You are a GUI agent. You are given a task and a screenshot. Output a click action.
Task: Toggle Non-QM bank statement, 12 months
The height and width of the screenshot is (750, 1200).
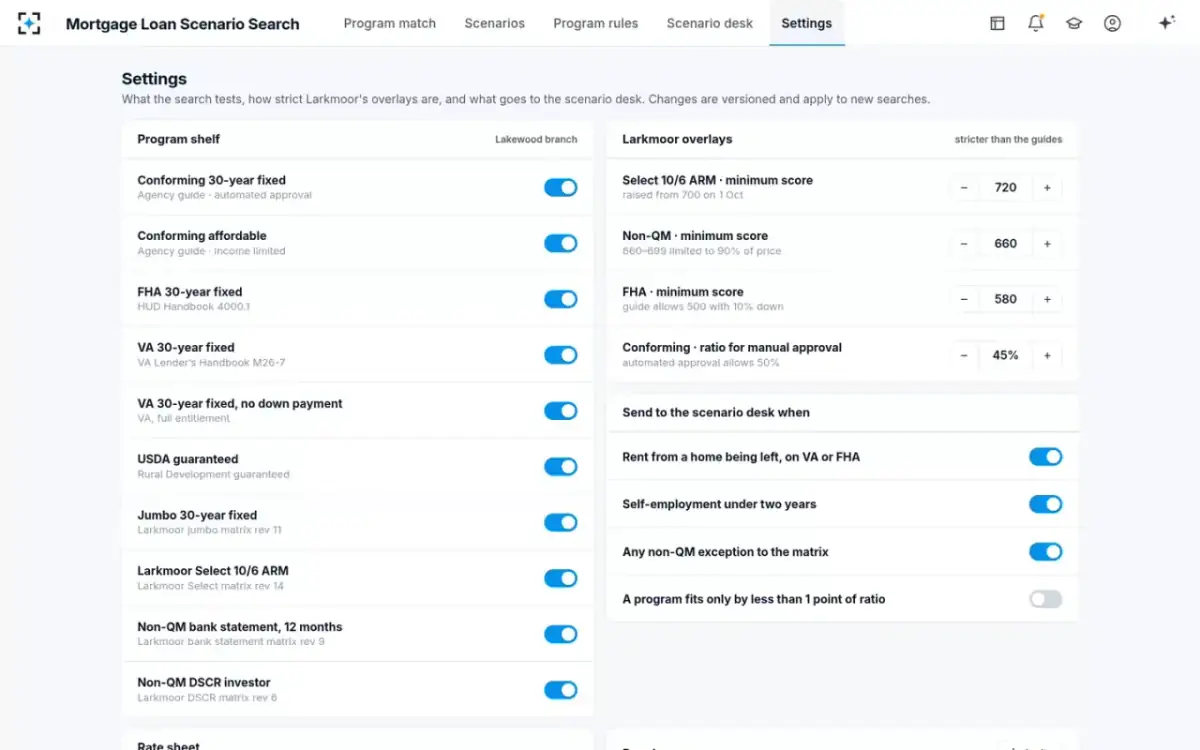tap(560, 634)
